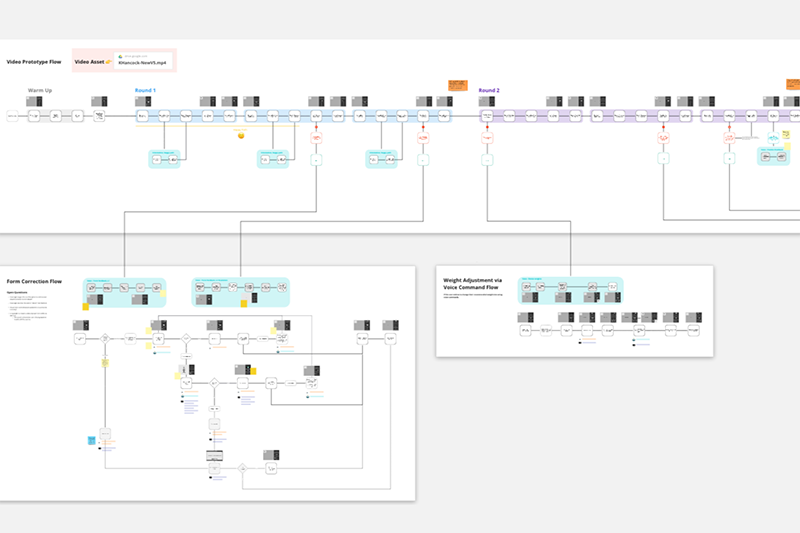Viewport: 800px width, 533px height.
Task: Select the first node at the flow's far left
Action: 12,117
